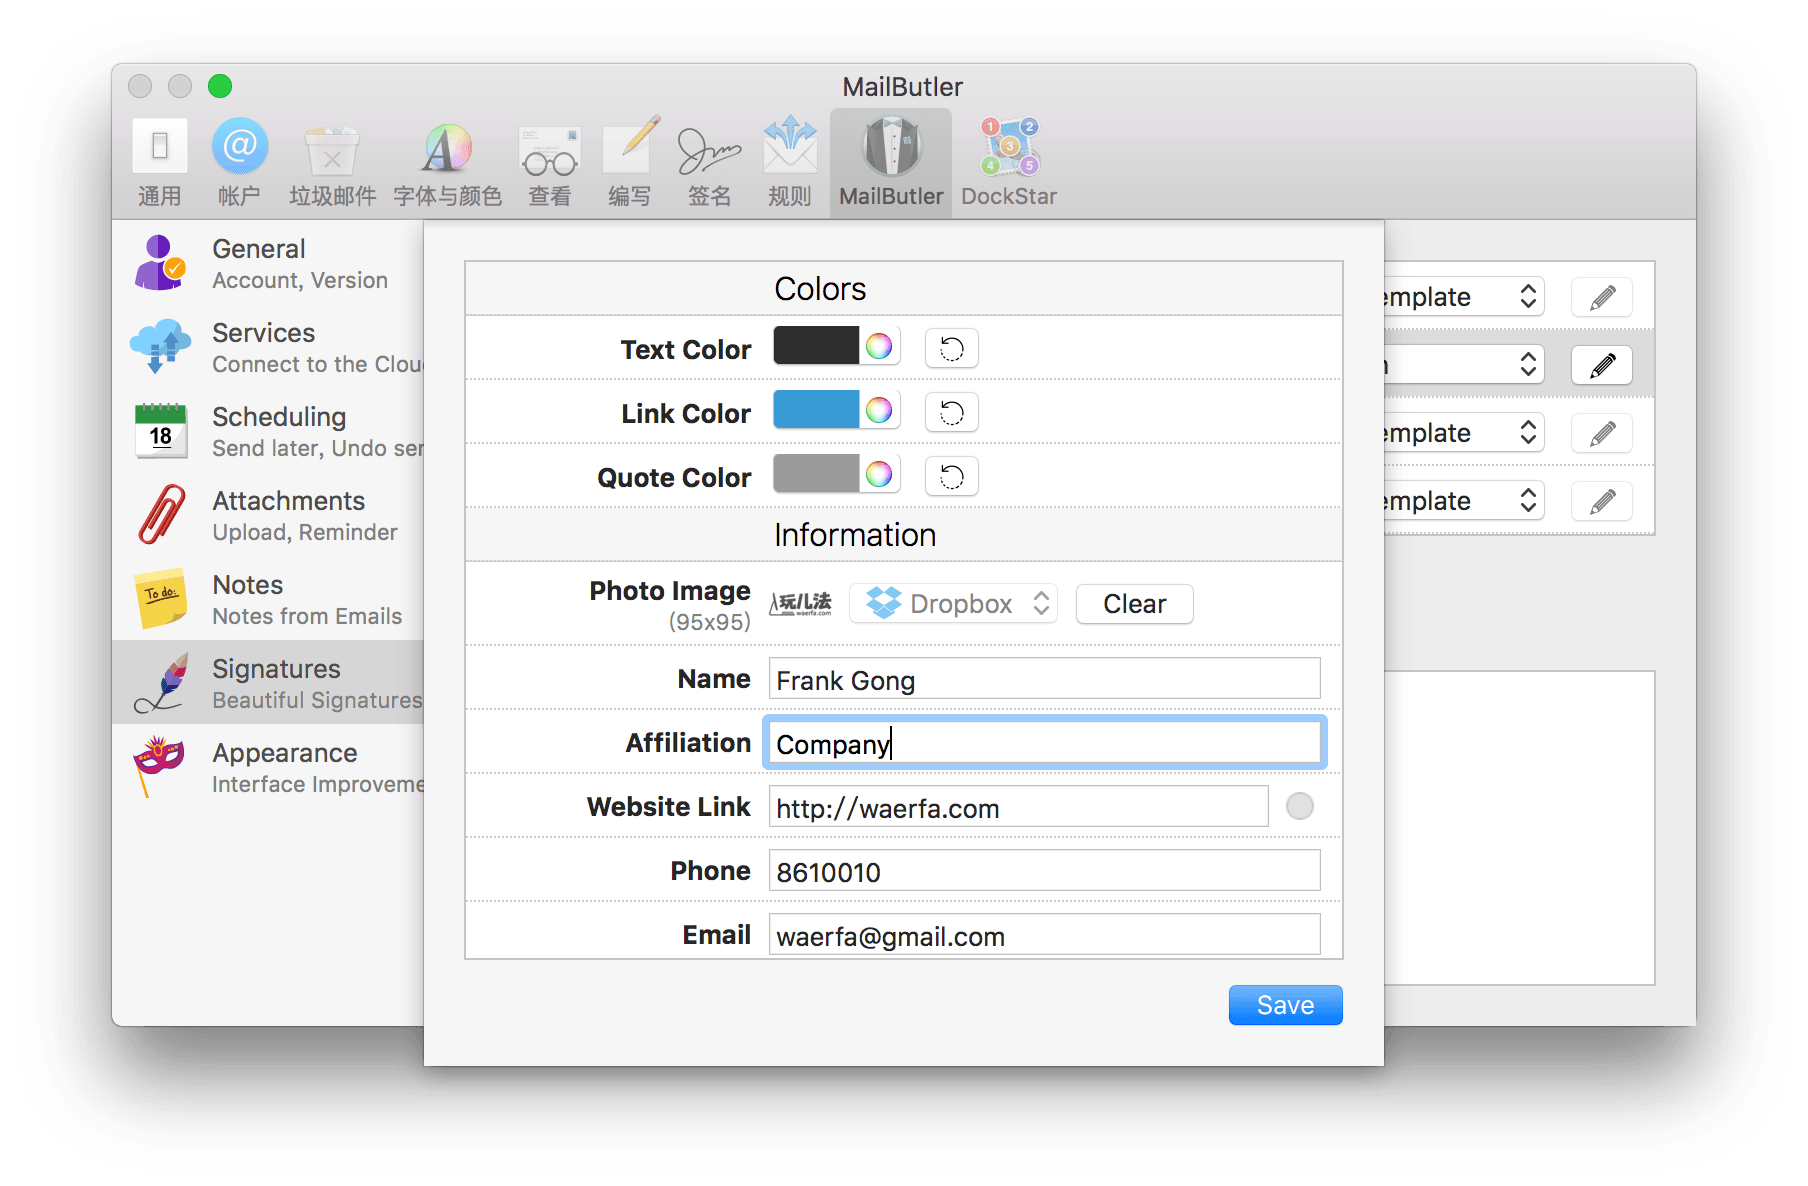Click the blue Link Color swatch
1808x1186 pixels.
(x=816, y=410)
